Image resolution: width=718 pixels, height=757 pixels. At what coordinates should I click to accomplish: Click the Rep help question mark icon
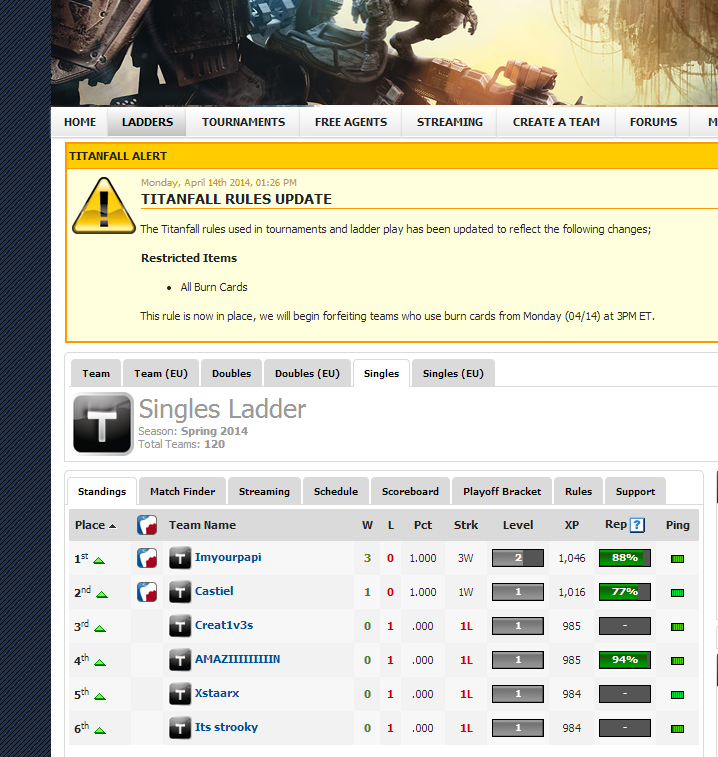click(x=637, y=525)
